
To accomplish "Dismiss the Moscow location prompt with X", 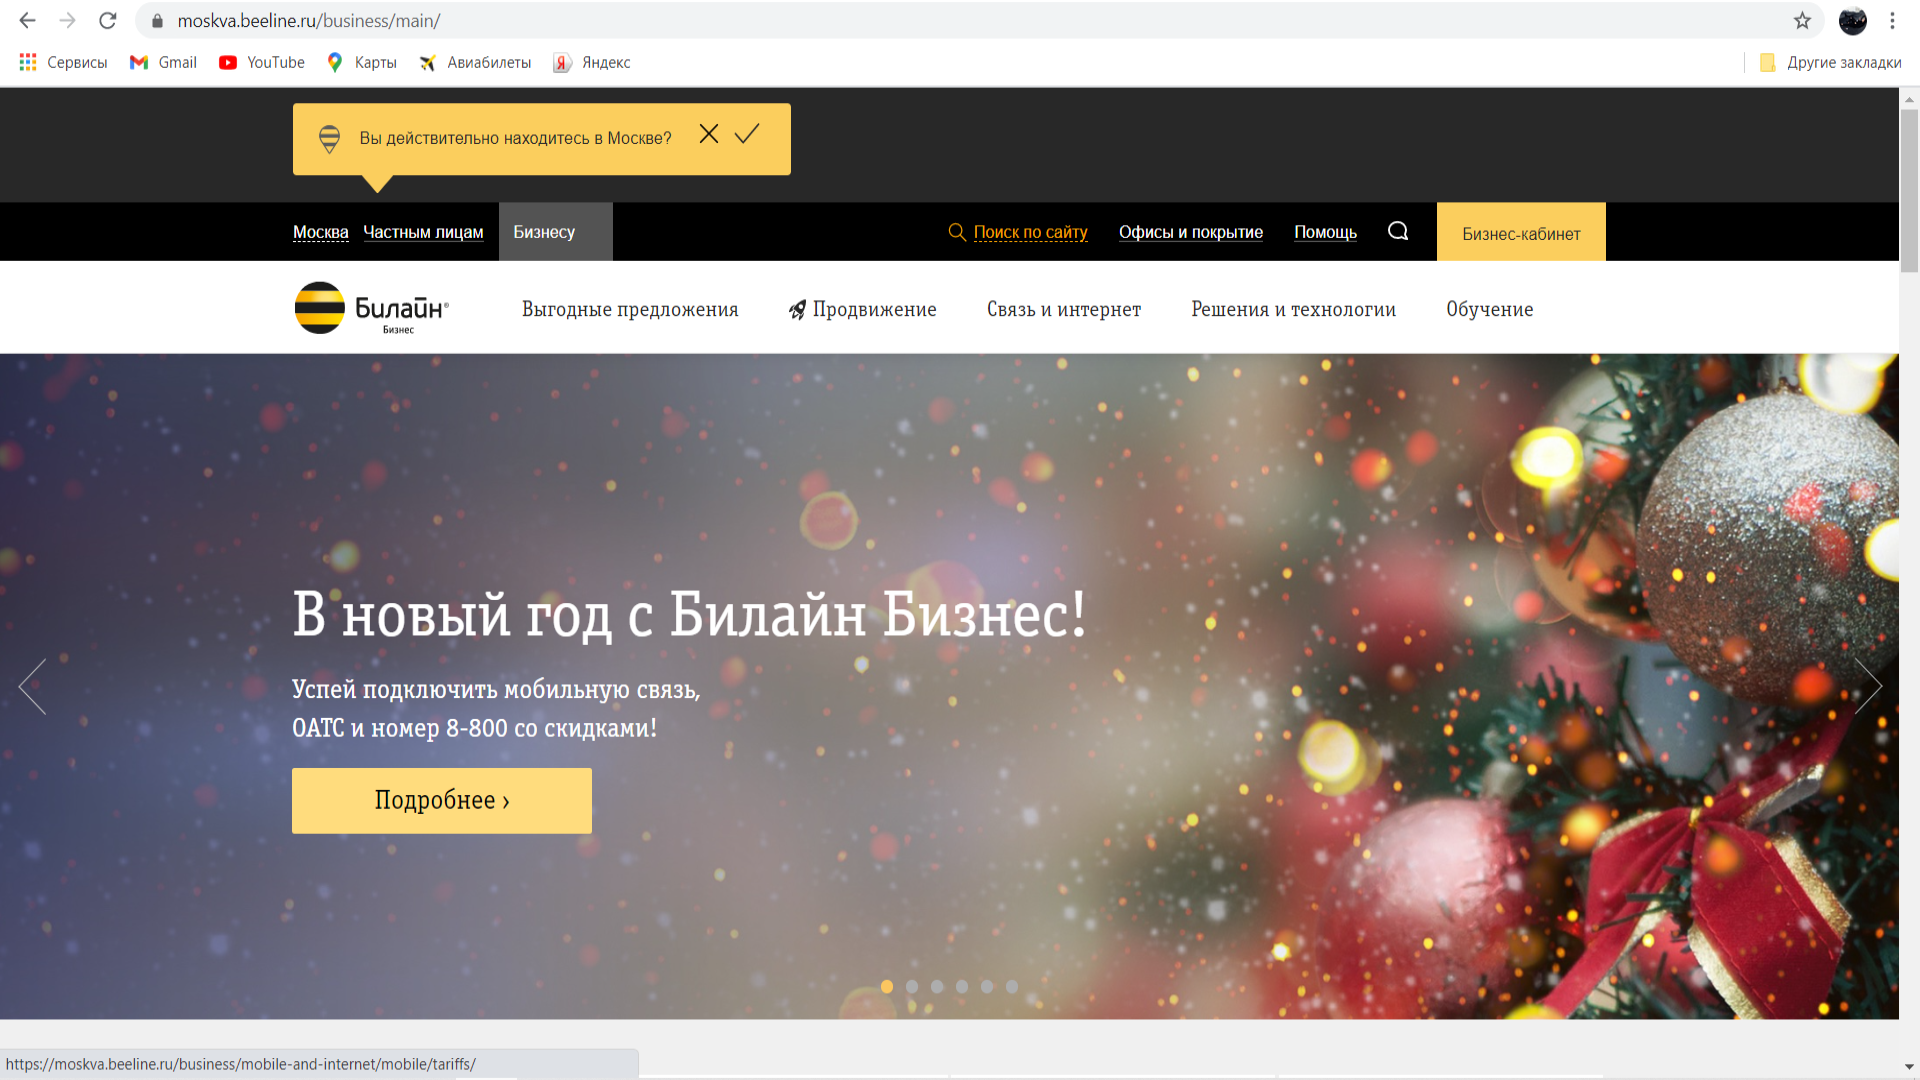I will [x=709, y=134].
